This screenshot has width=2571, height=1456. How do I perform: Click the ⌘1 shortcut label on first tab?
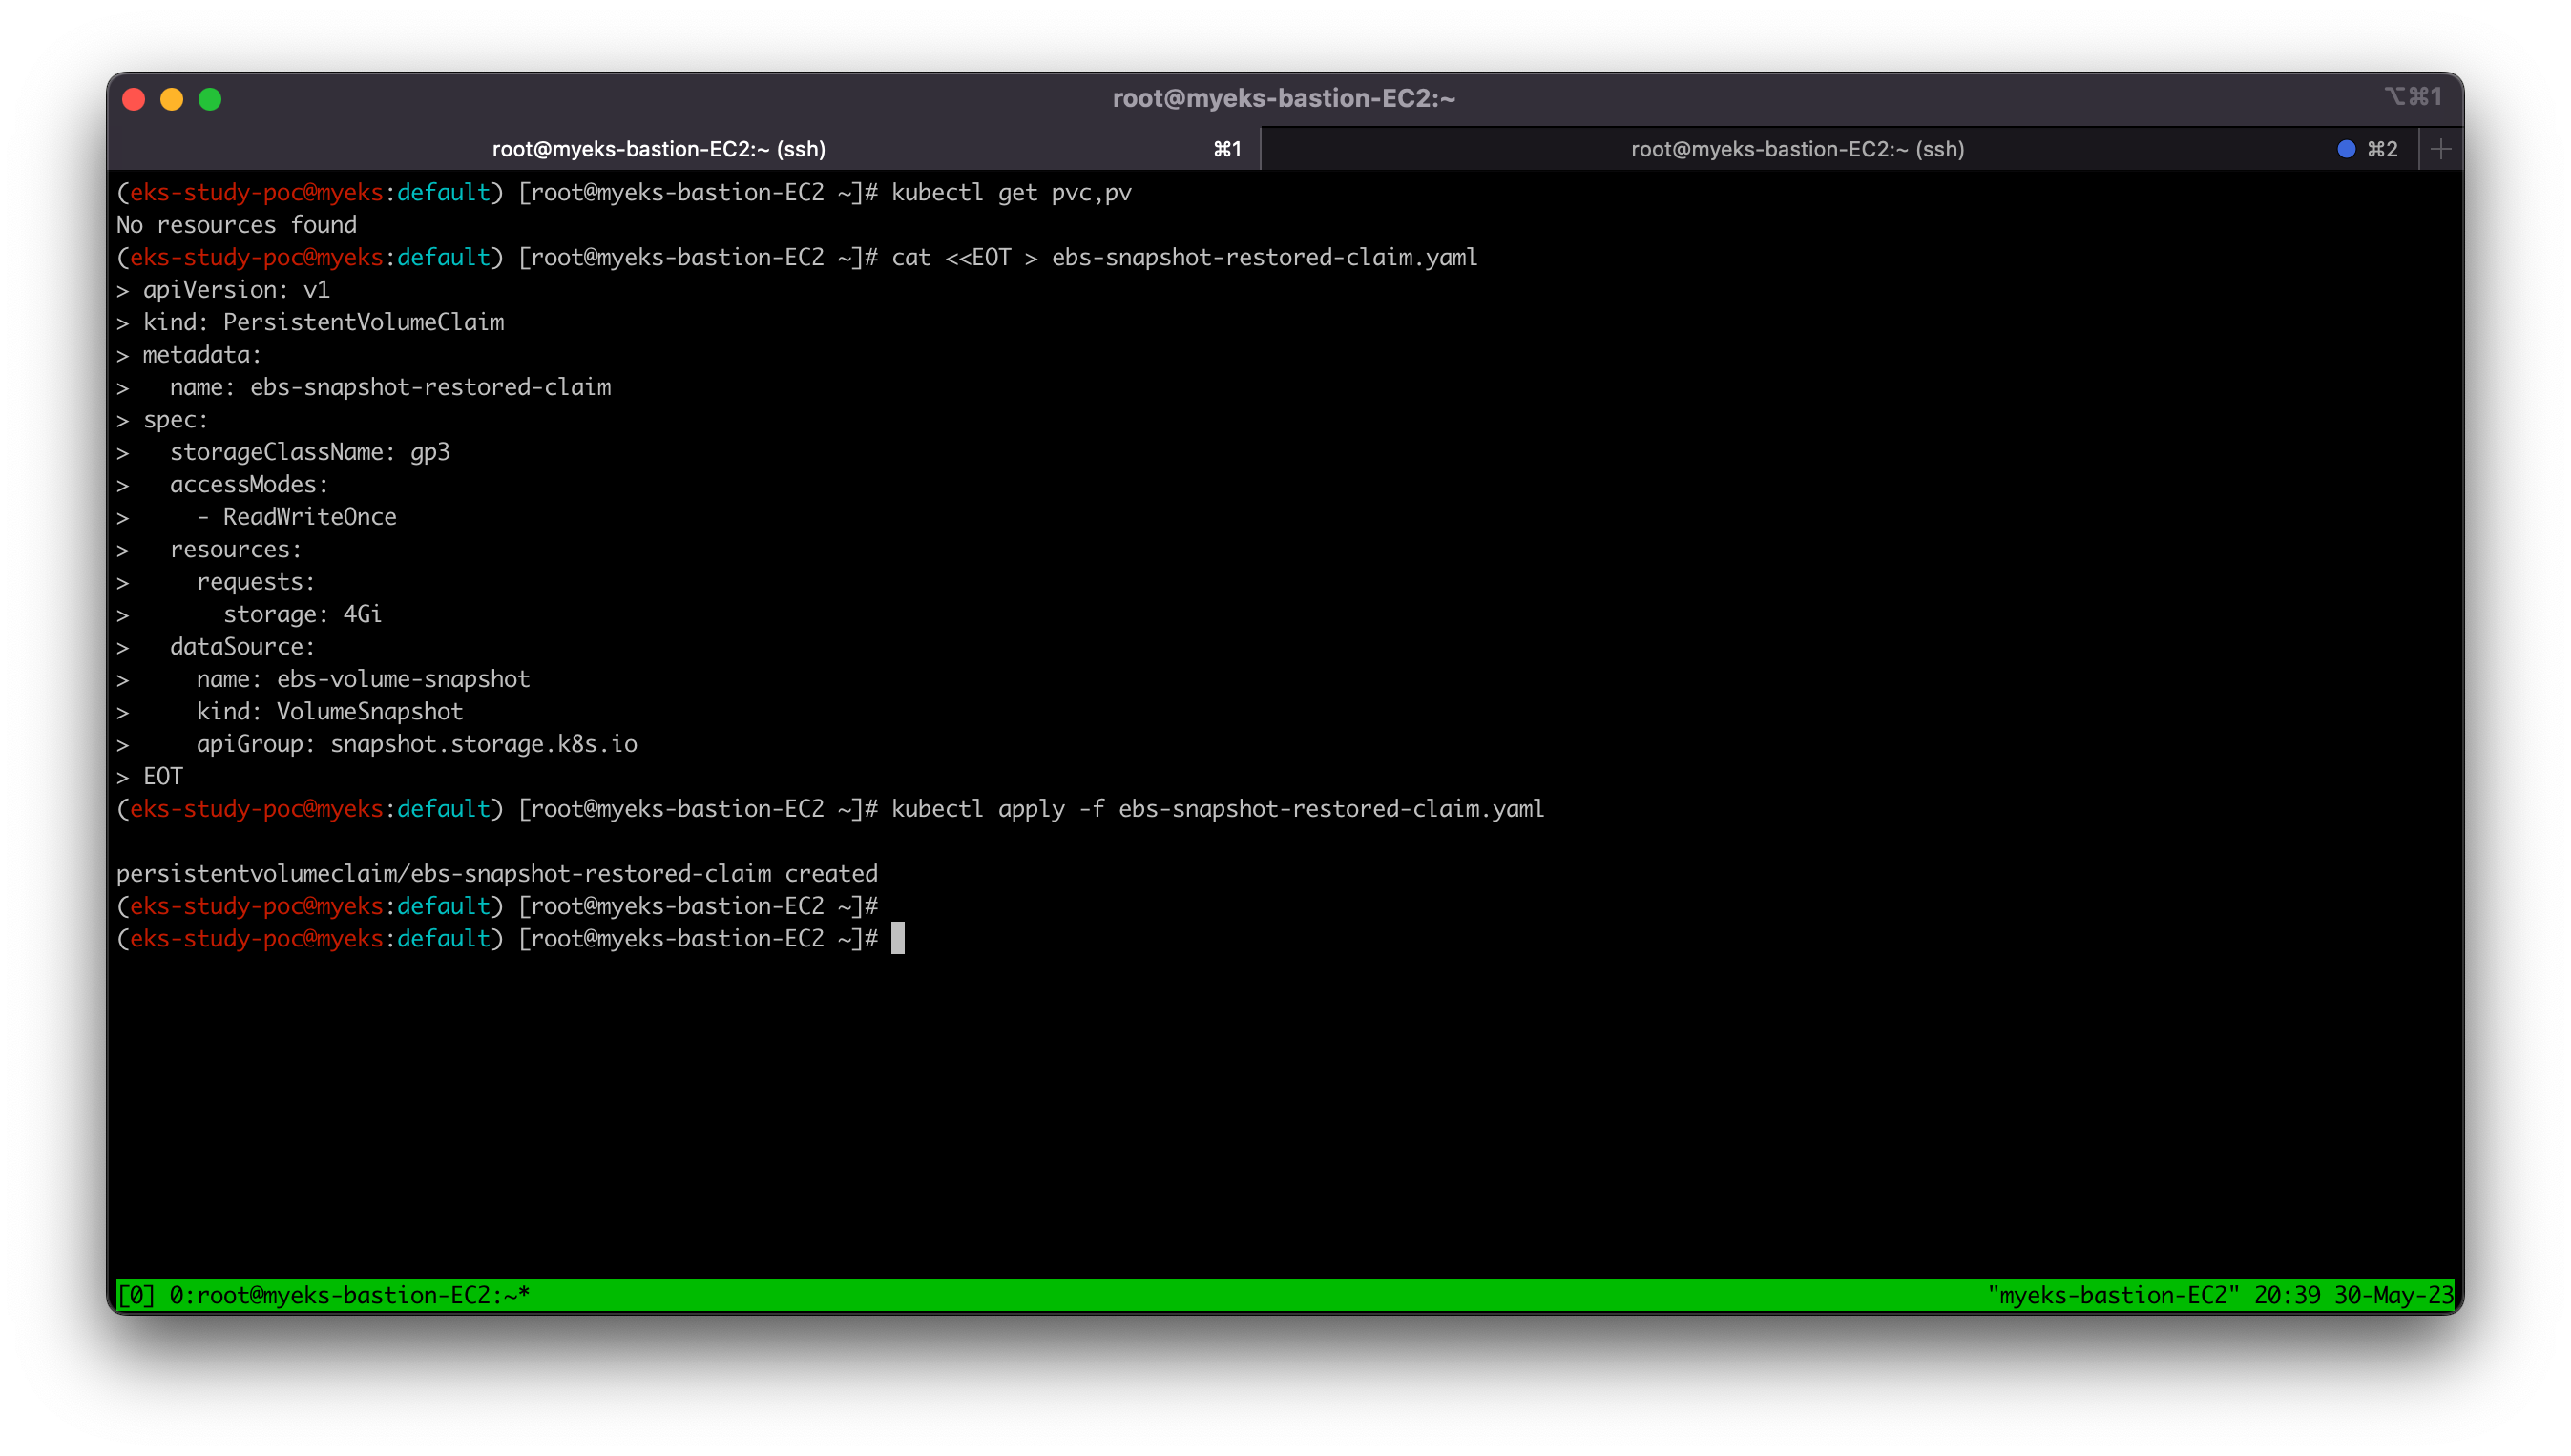(x=1227, y=149)
